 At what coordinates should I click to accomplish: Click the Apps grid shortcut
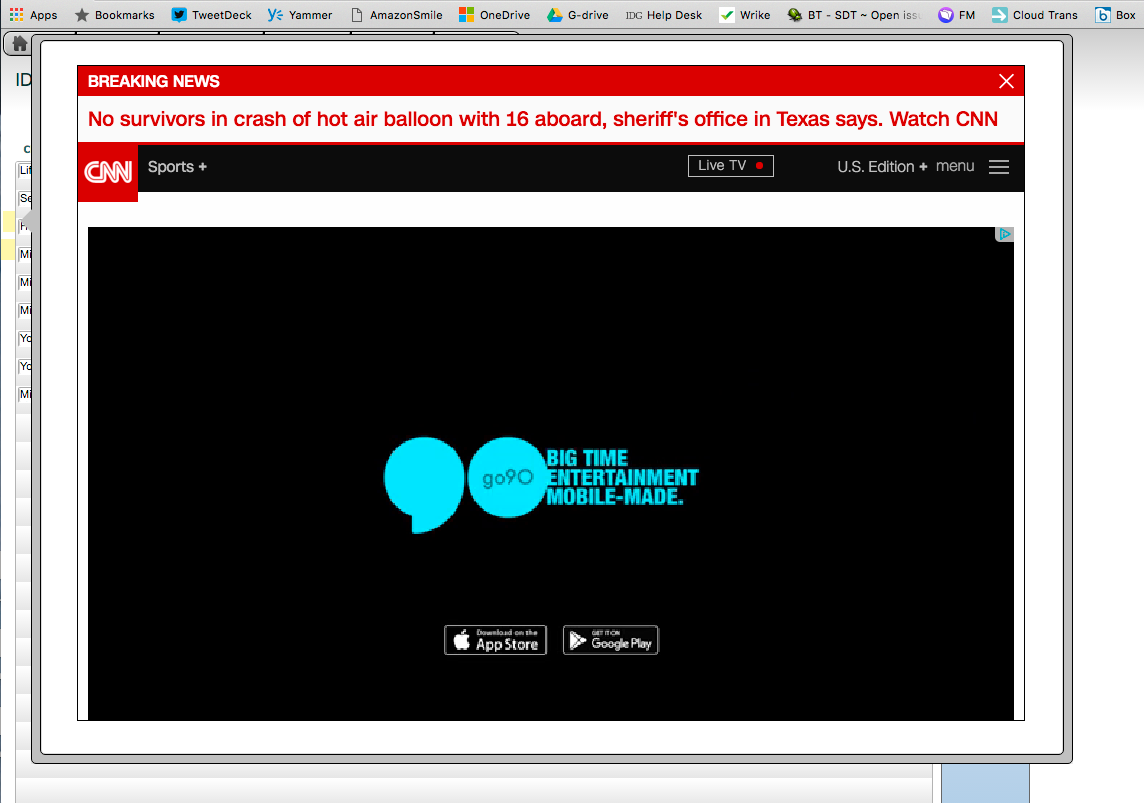click(x=32, y=15)
